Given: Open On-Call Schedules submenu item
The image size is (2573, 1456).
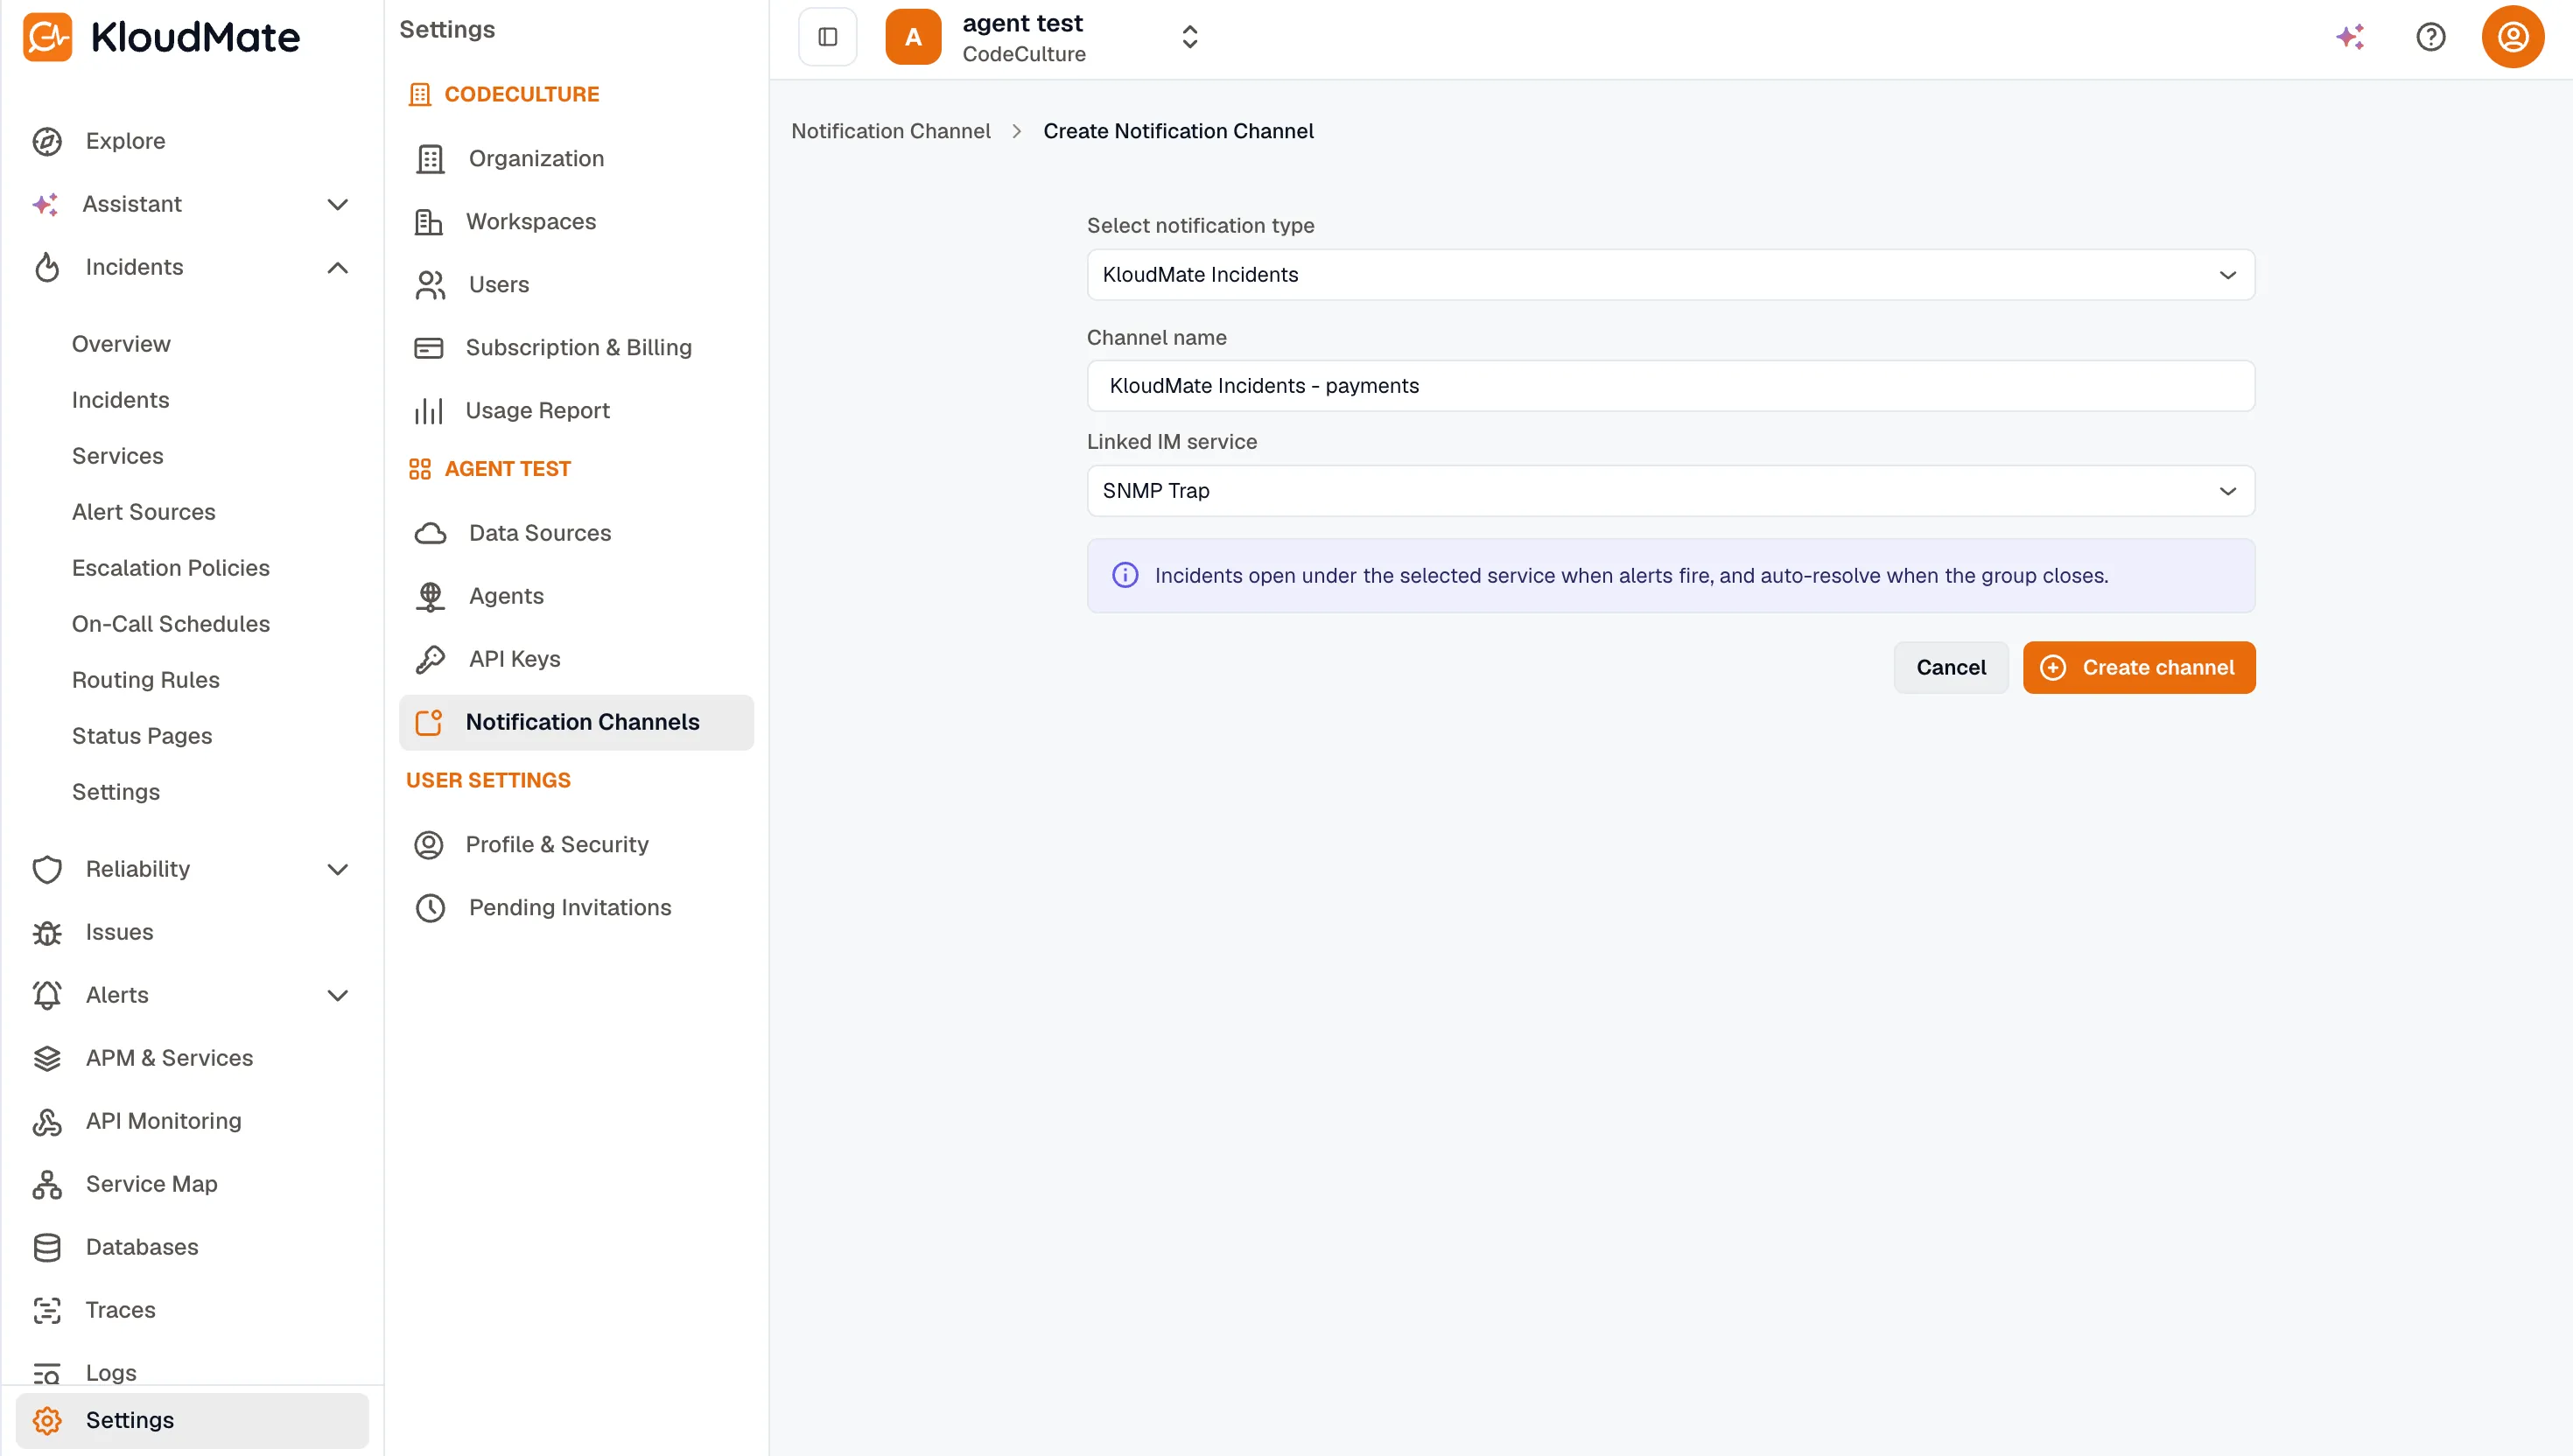Looking at the screenshot, I should [x=171, y=624].
